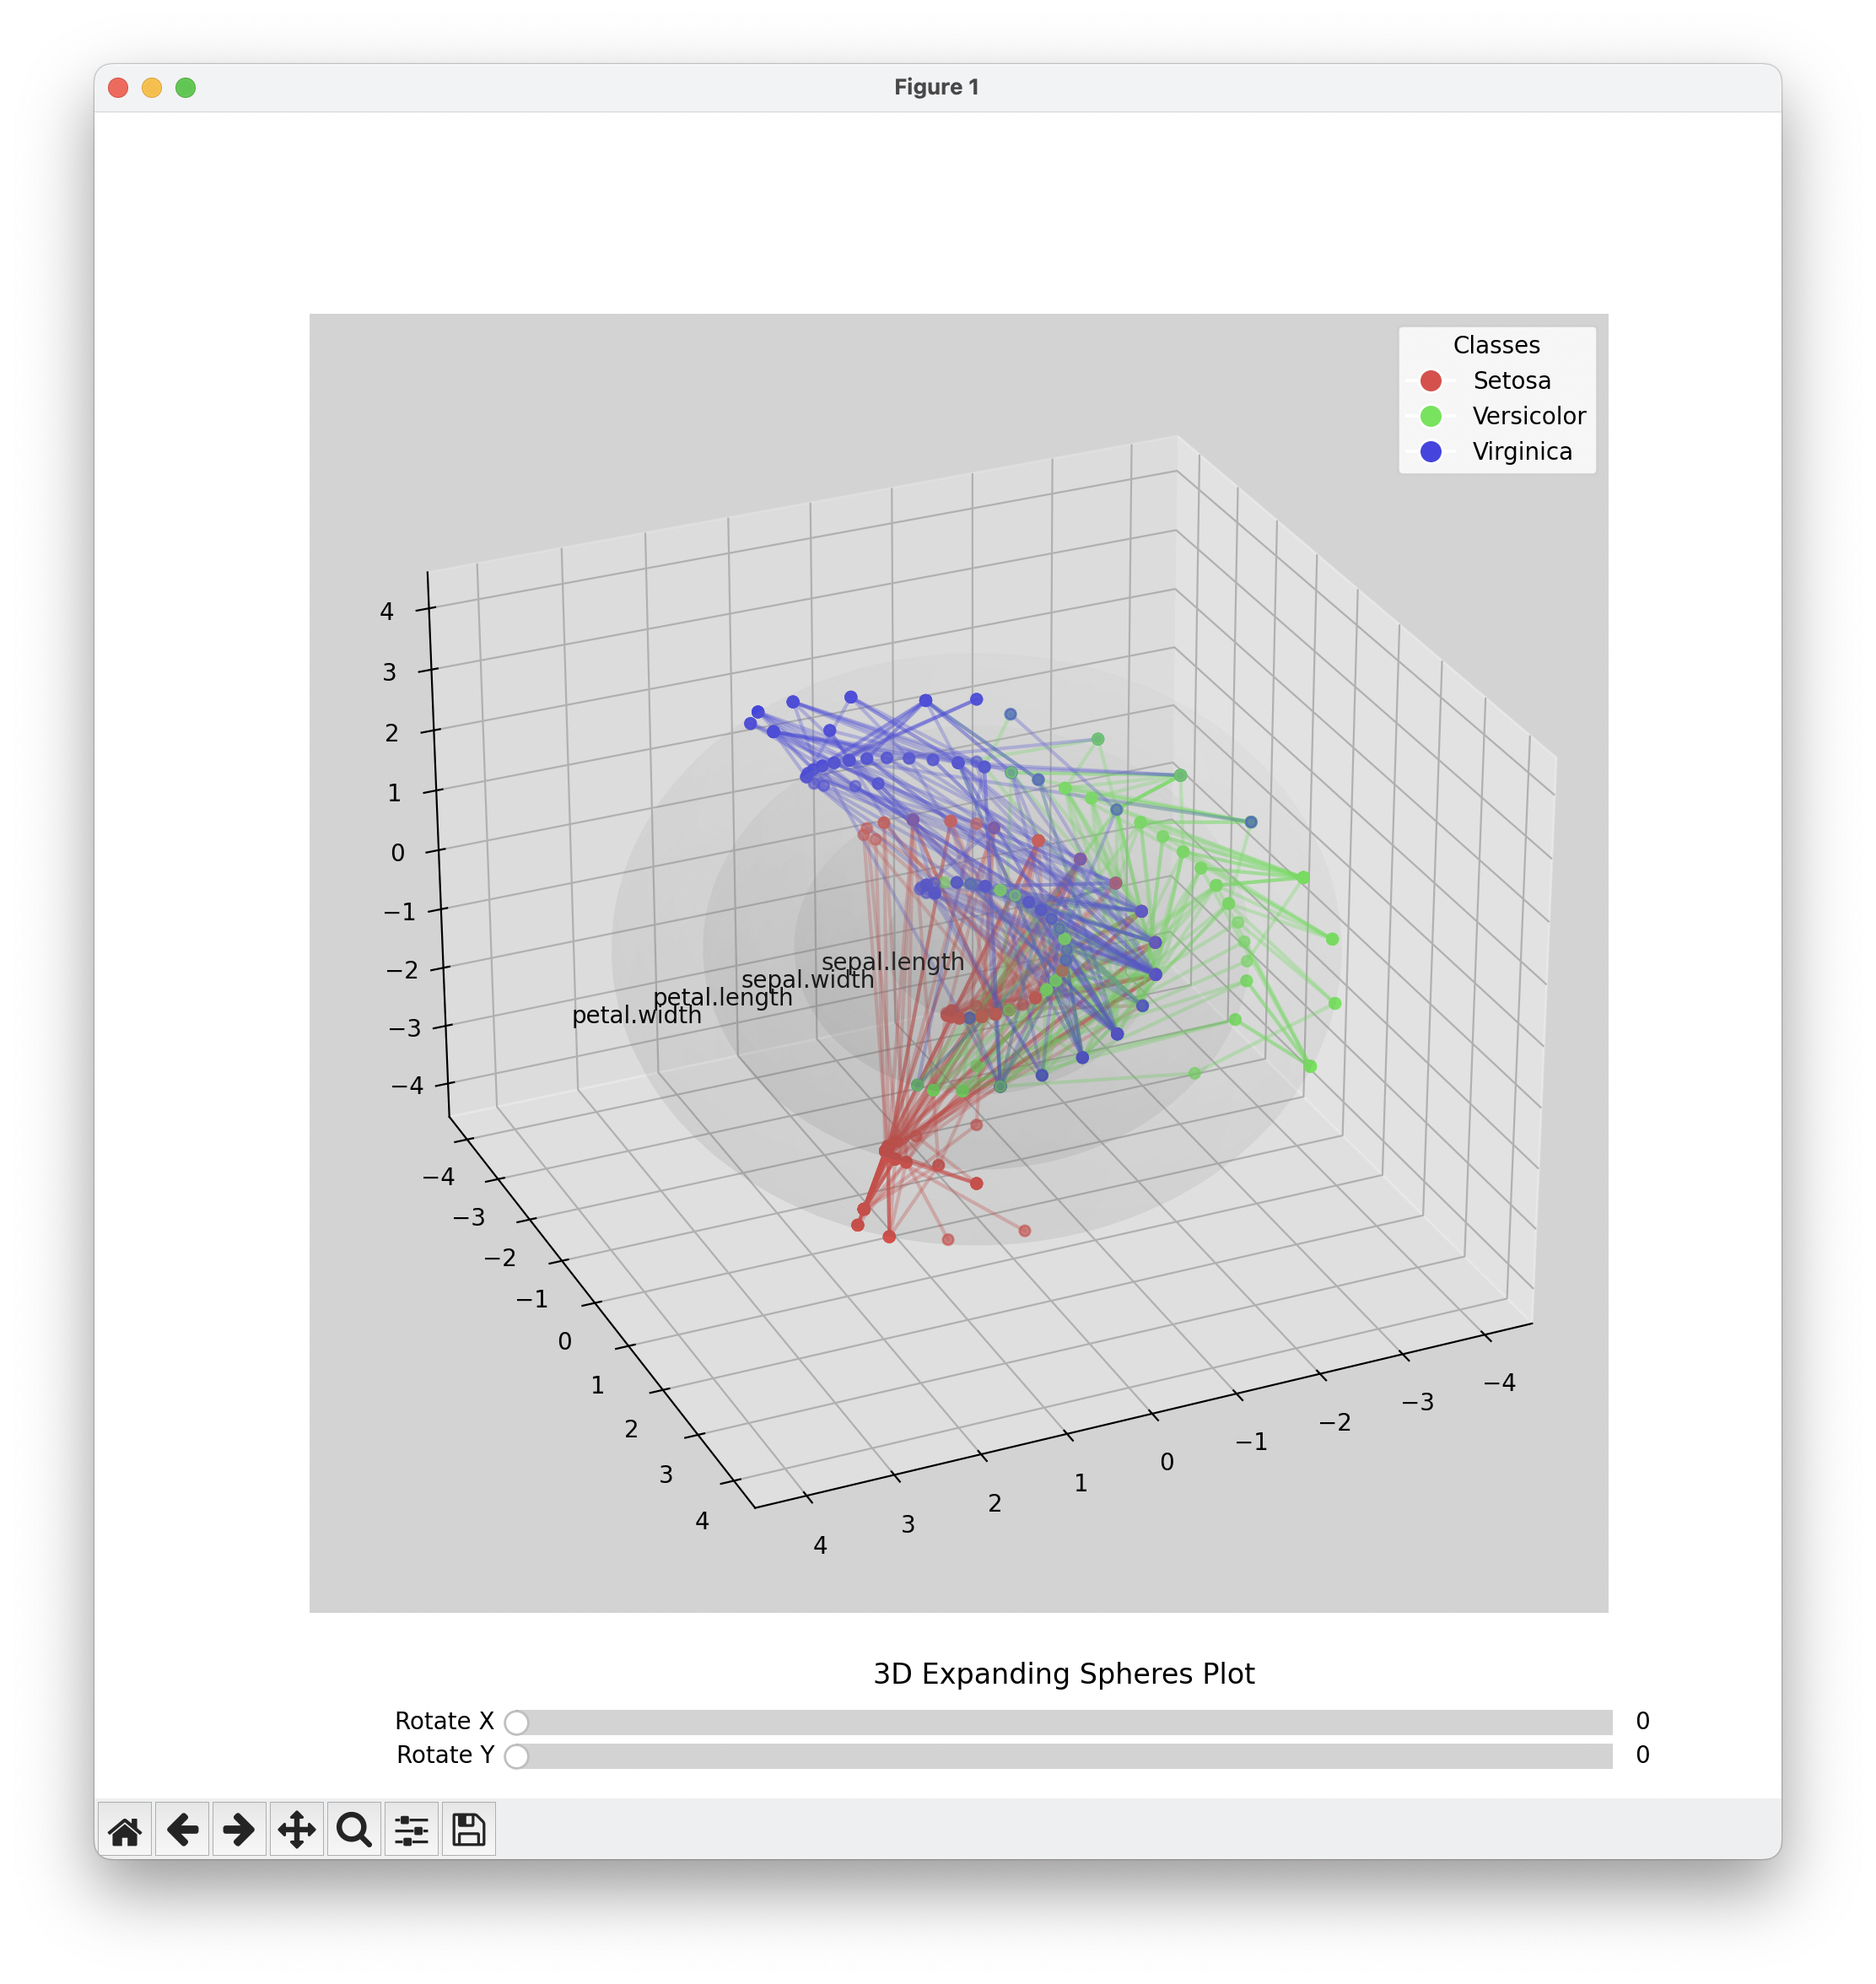Image resolution: width=1876 pixels, height=1984 pixels.
Task: Click the Virginica blue legend marker
Action: click(x=1431, y=452)
